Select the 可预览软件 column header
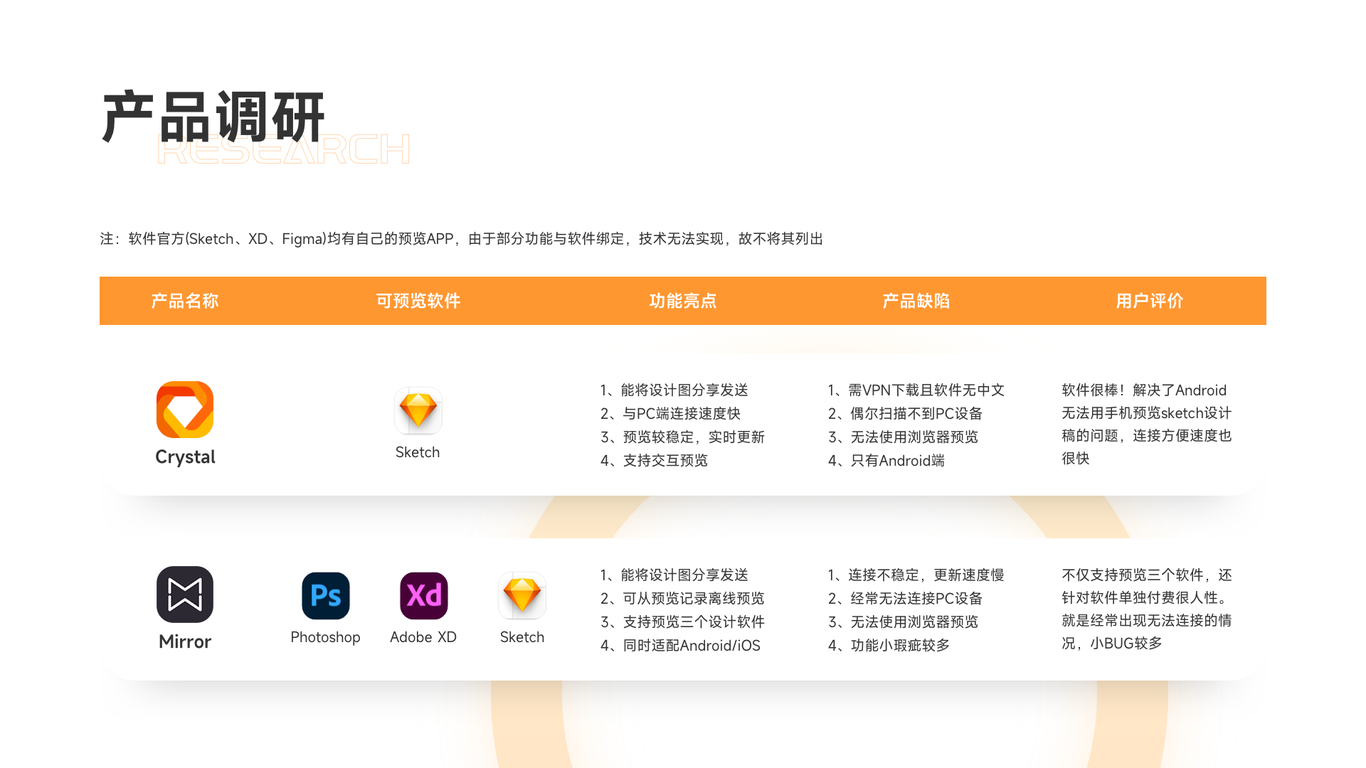The width and height of the screenshot is (1366, 768). point(418,301)
